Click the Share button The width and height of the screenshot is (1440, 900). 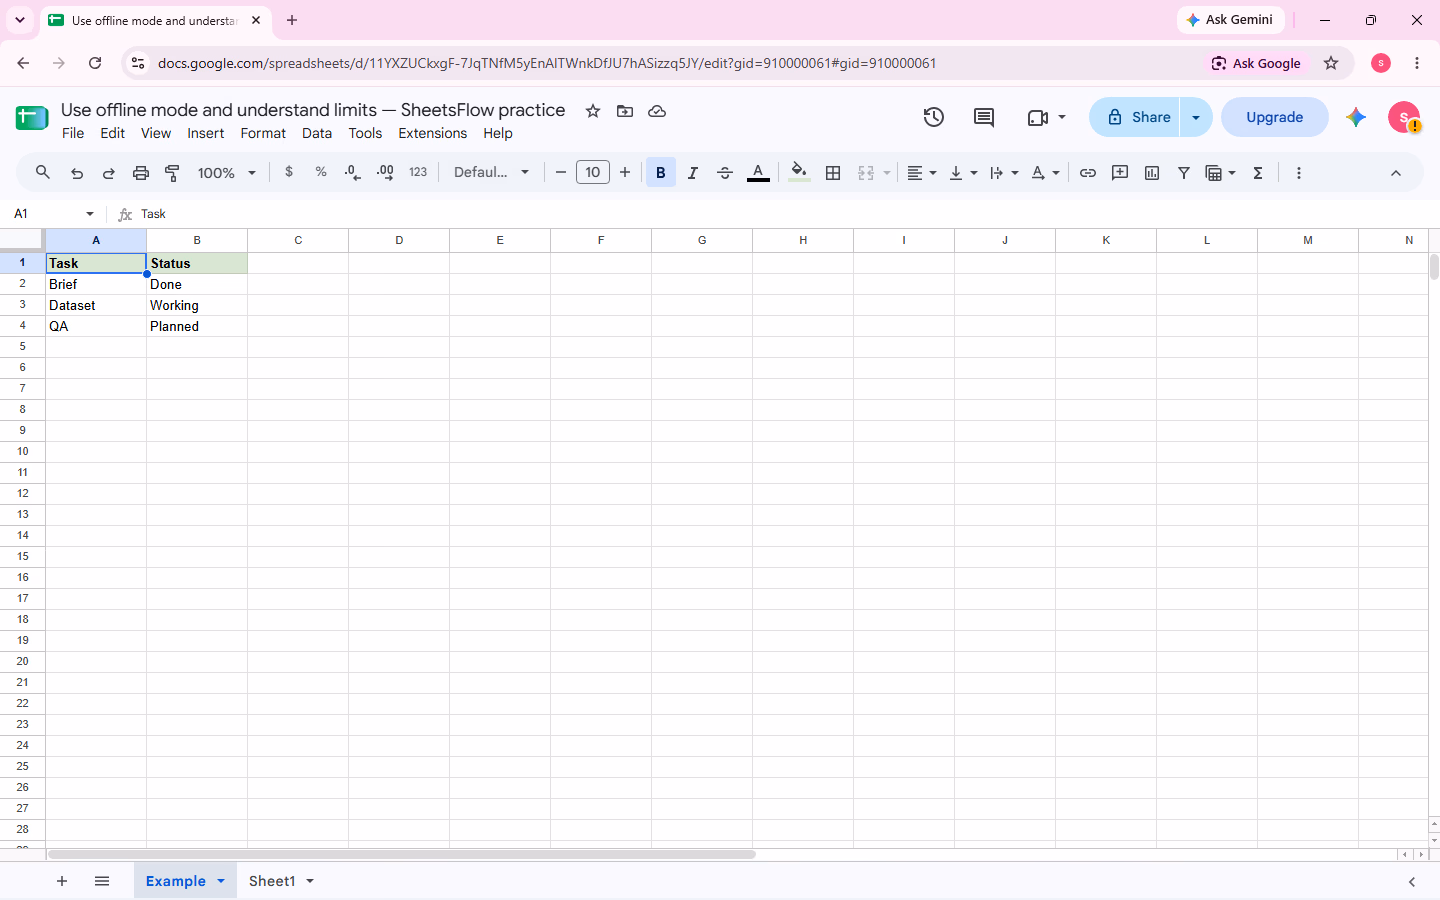(1136, 117)
